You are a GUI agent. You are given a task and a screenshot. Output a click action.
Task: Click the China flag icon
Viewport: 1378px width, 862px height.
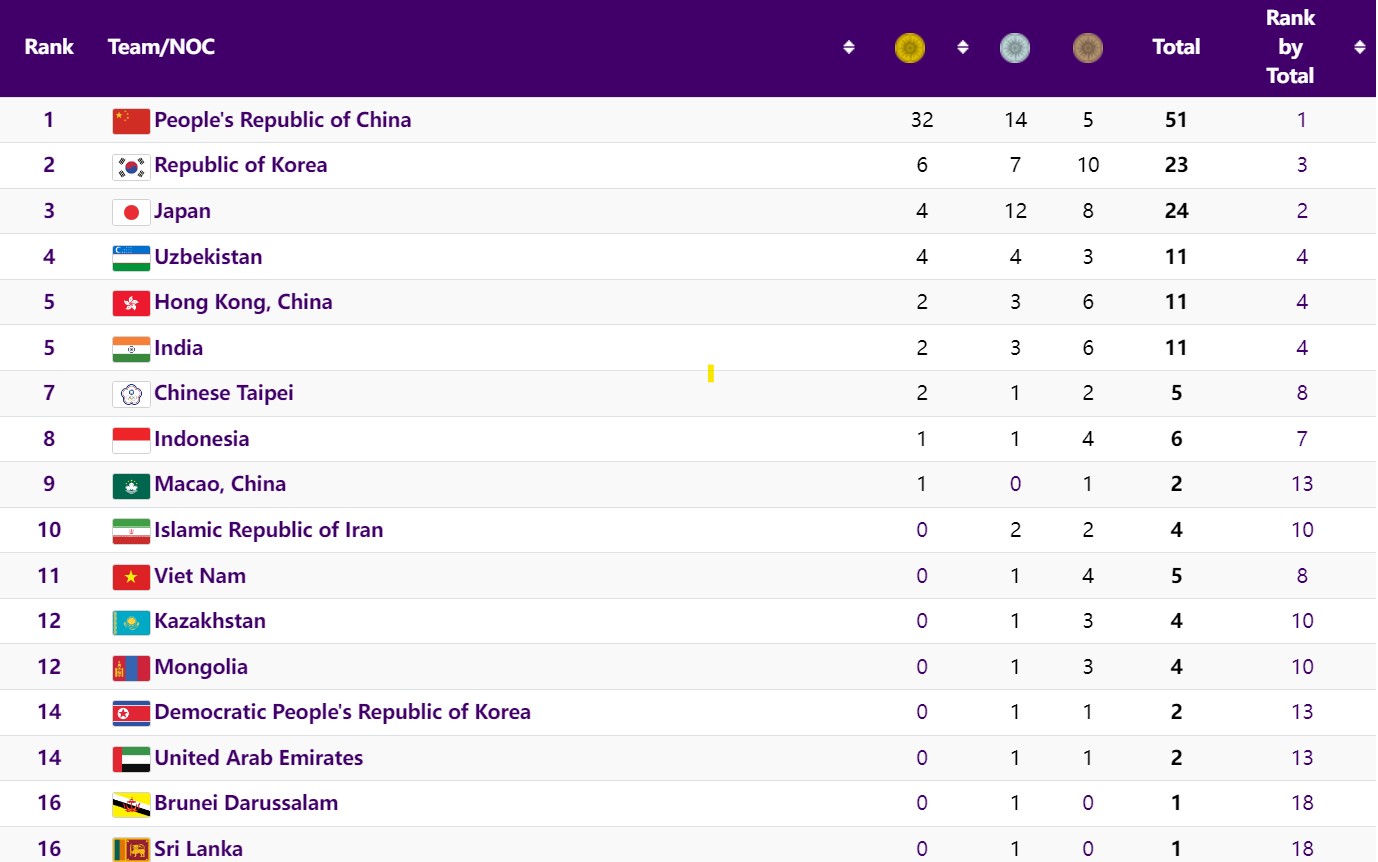click(131, 121)
